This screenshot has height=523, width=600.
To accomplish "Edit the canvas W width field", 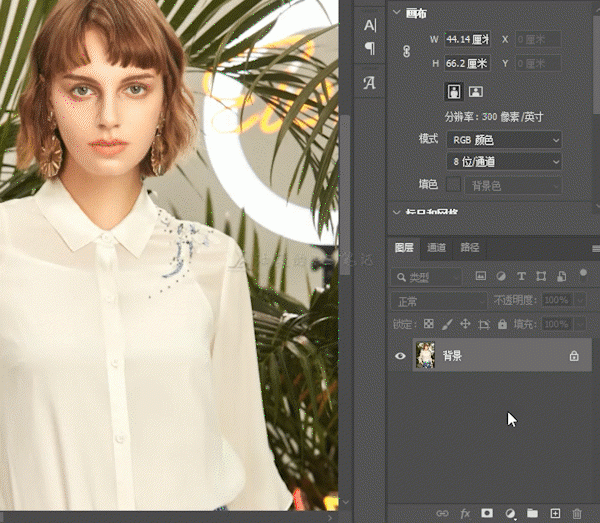I will (467, 39).
